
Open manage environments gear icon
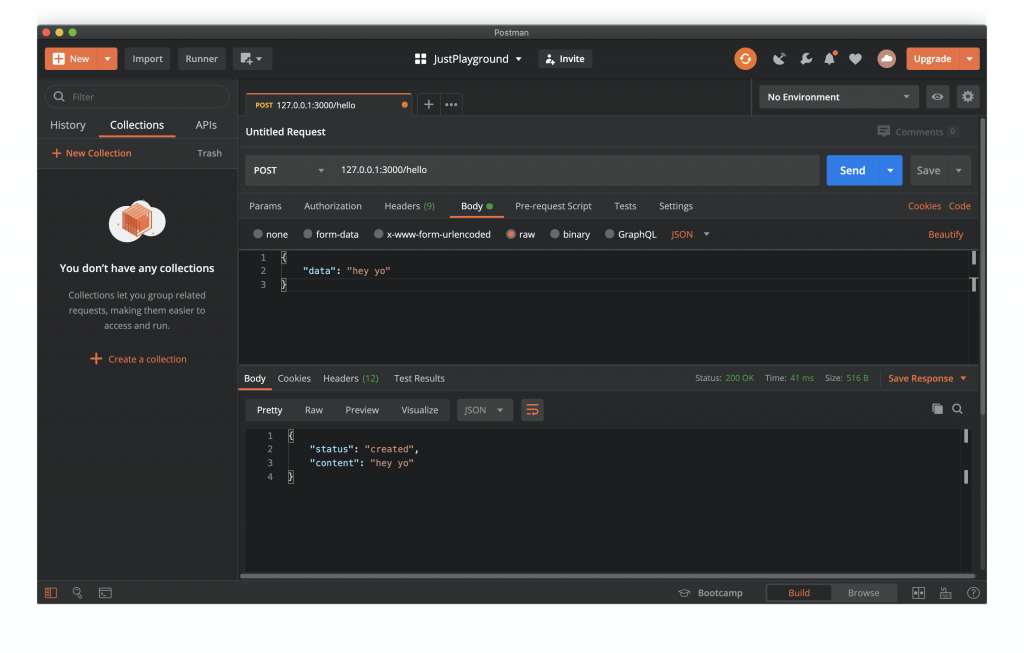[x=968, y=97]
